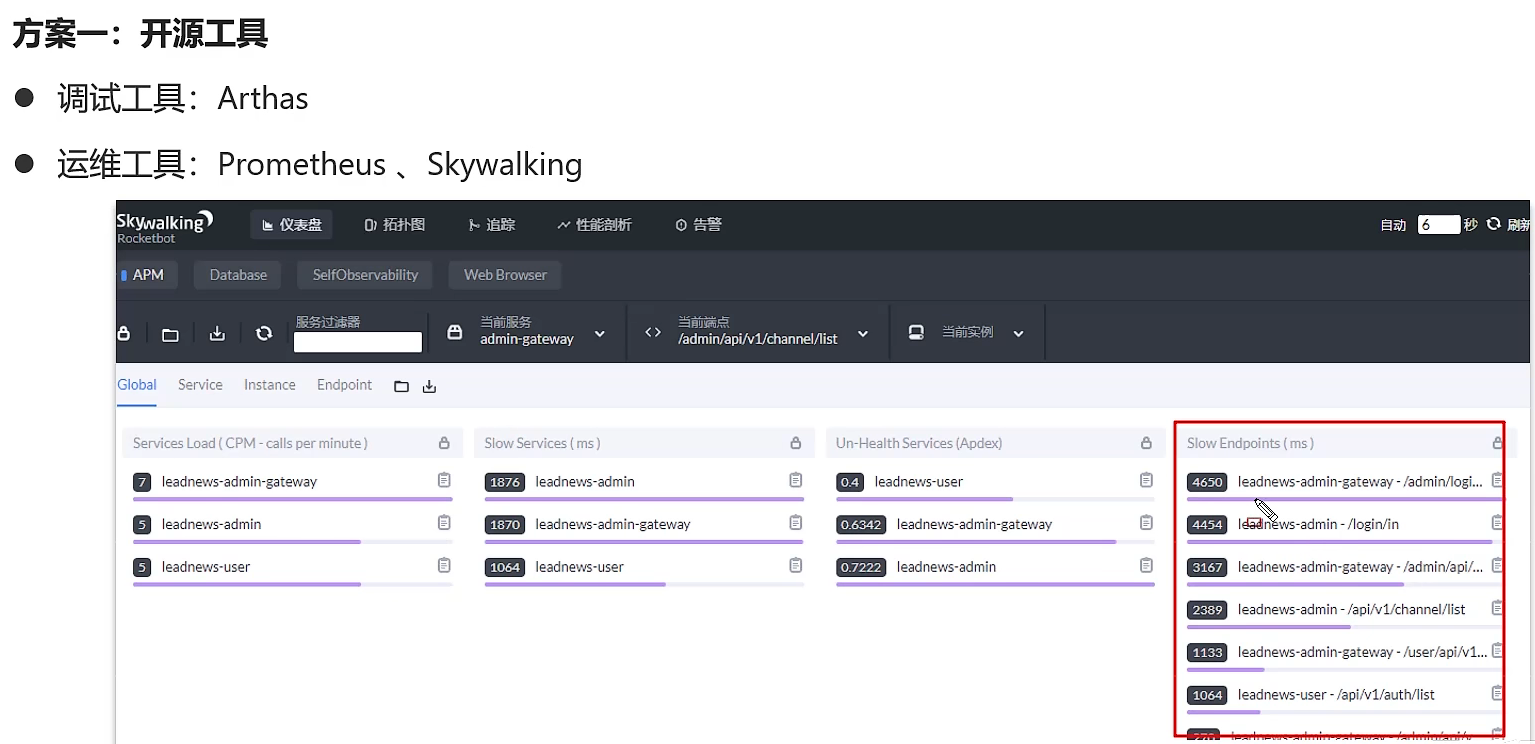Open the 拓扑图 topology view

395,225
